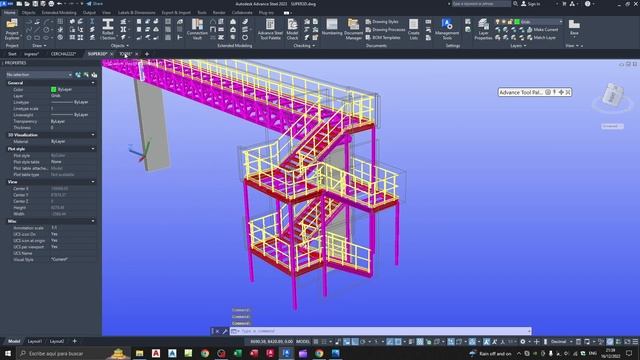Click the Undo arrow in quick access toolbar
This screenshot has height=360, width=640.
pos(60,4)
